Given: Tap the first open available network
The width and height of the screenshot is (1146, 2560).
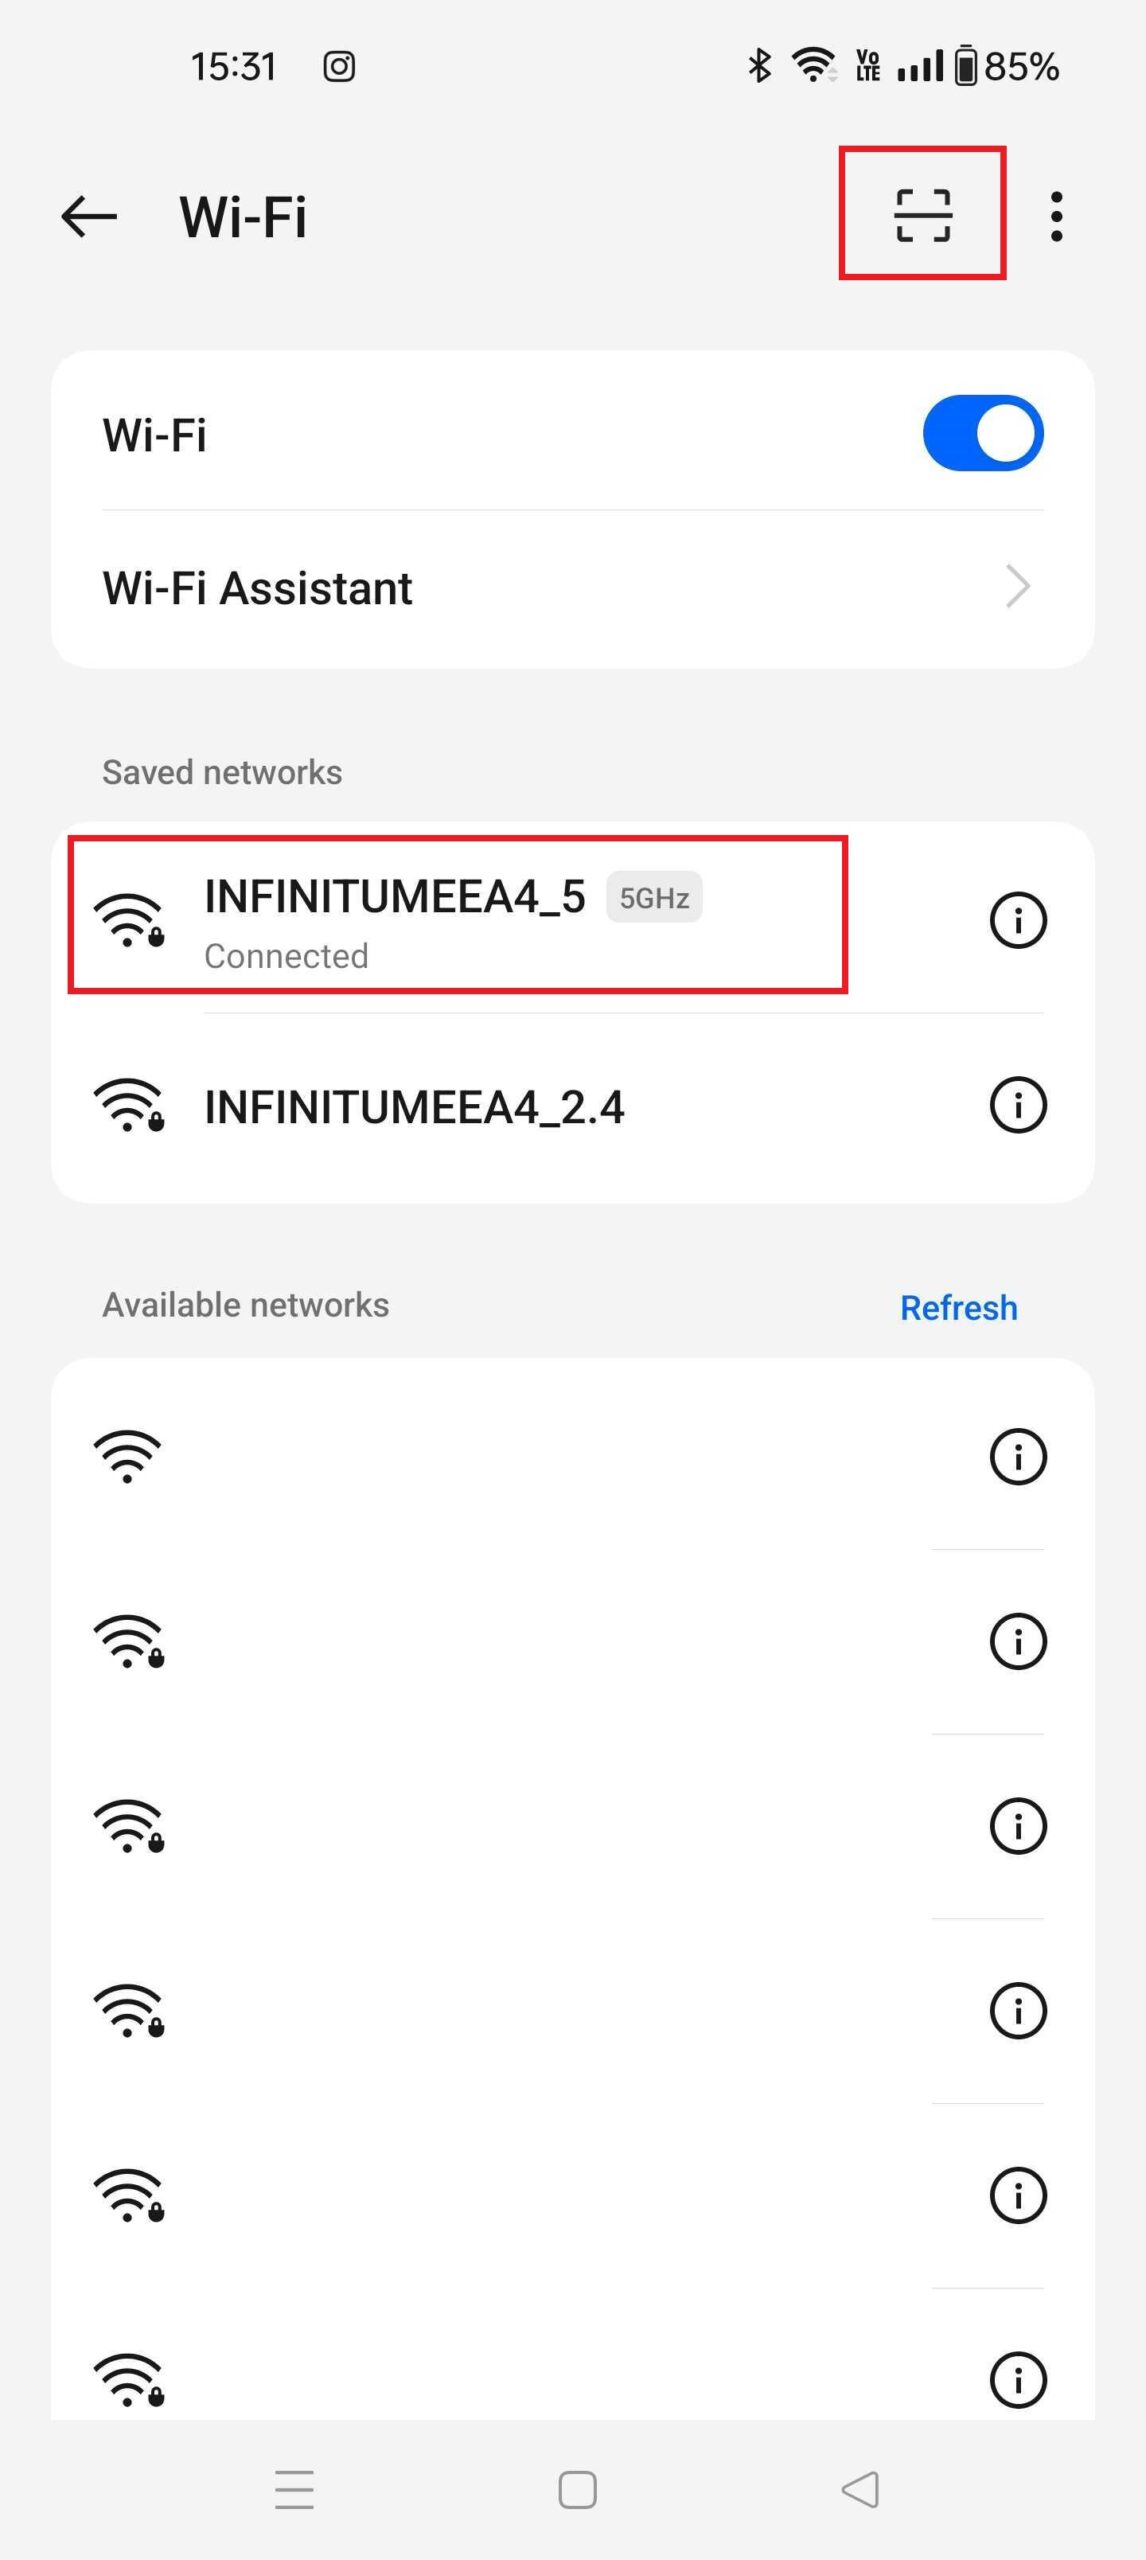Looking at the screenshot, I should [128, 1456].
